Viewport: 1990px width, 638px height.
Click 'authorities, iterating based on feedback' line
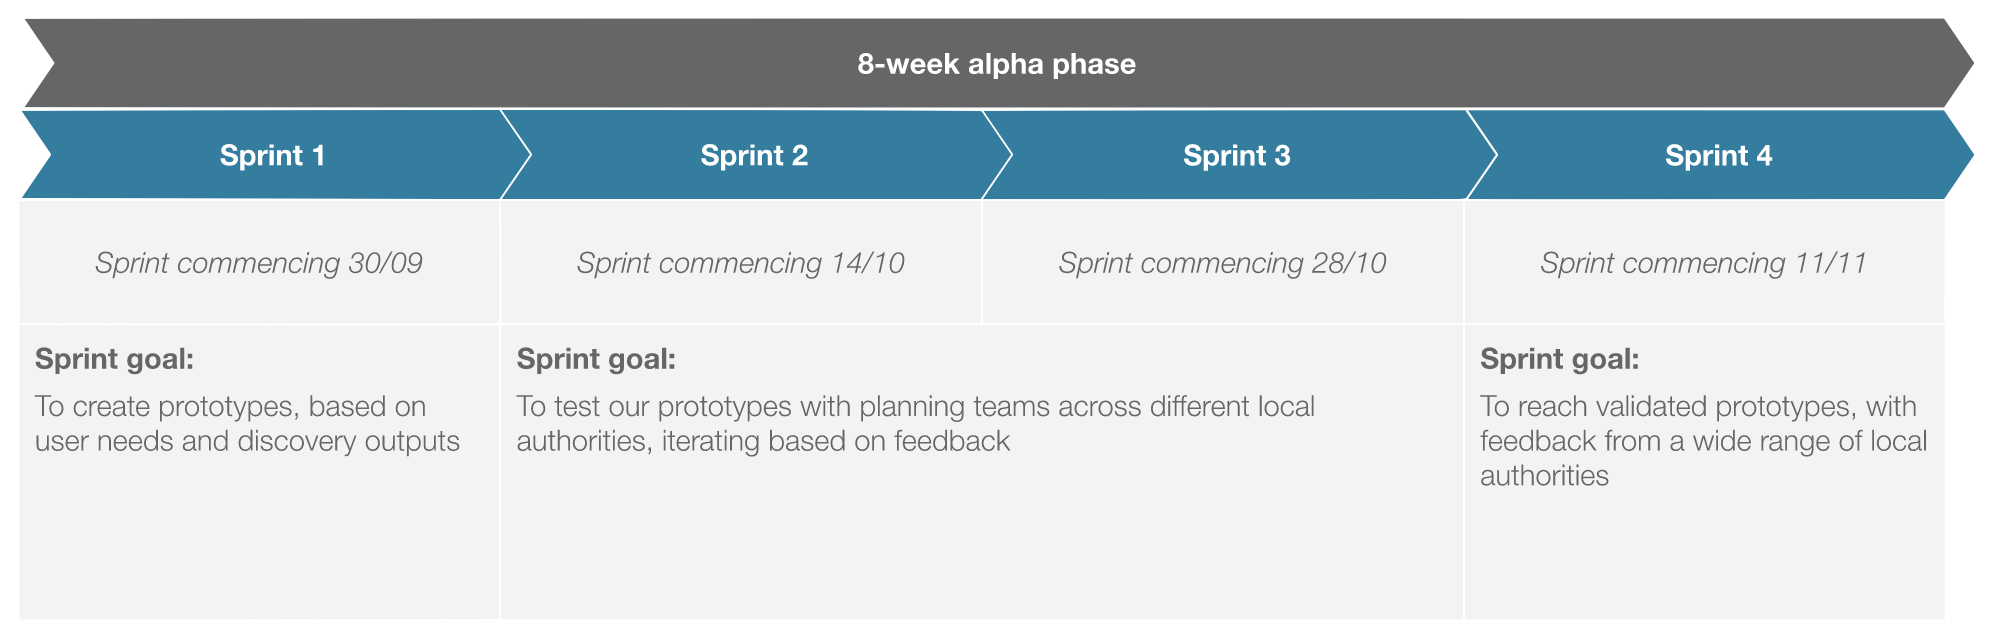[x=763, y=441]
